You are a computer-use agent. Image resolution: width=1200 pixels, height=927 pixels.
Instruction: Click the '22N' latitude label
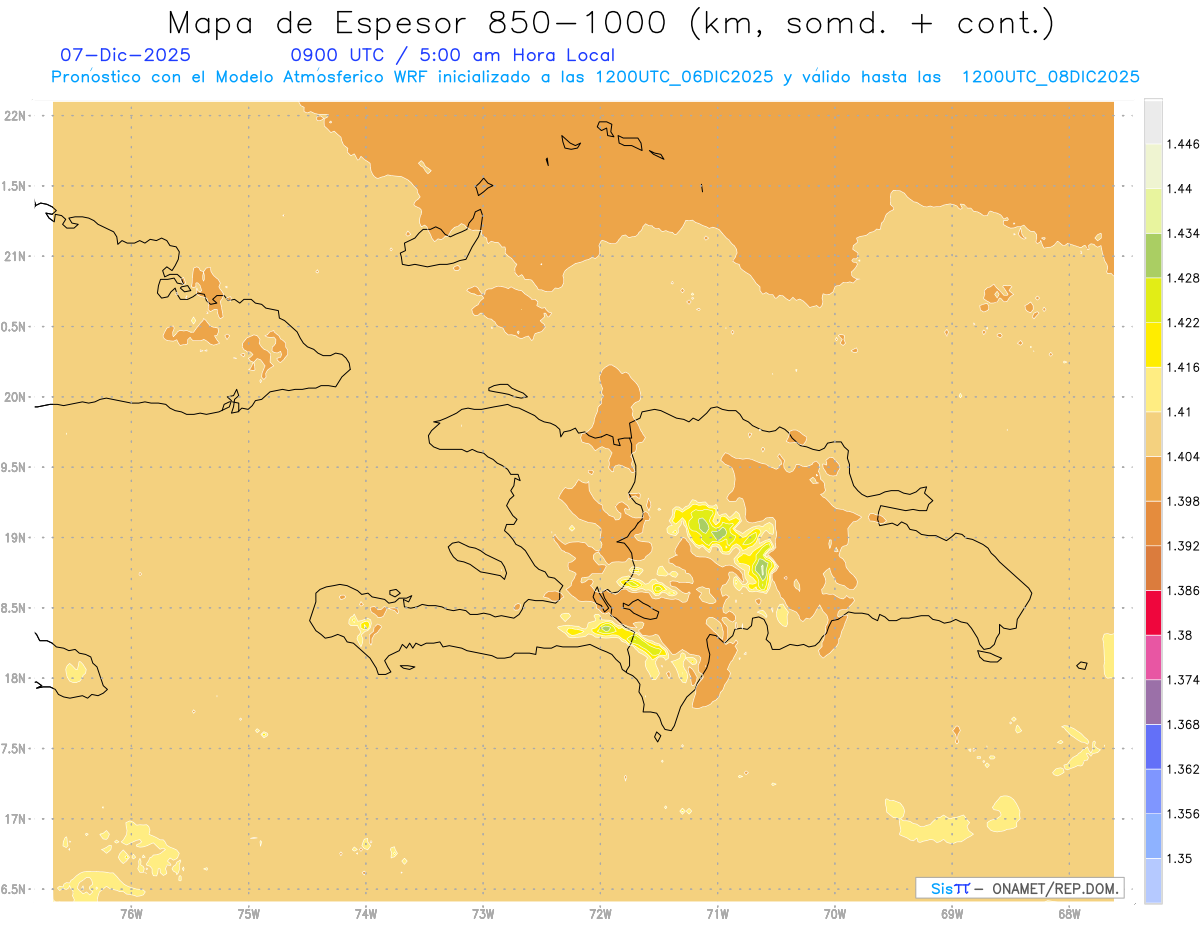[15, 115]
